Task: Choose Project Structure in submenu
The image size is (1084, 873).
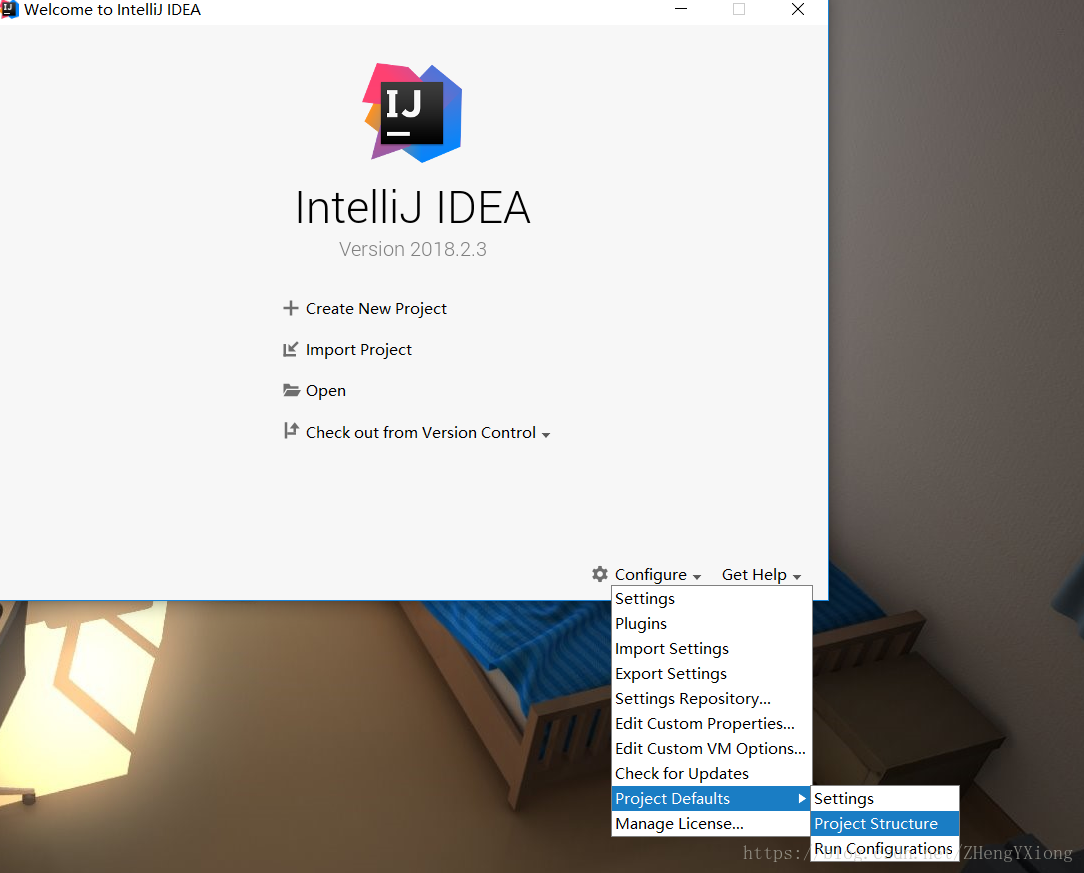Action: (885, 823)
